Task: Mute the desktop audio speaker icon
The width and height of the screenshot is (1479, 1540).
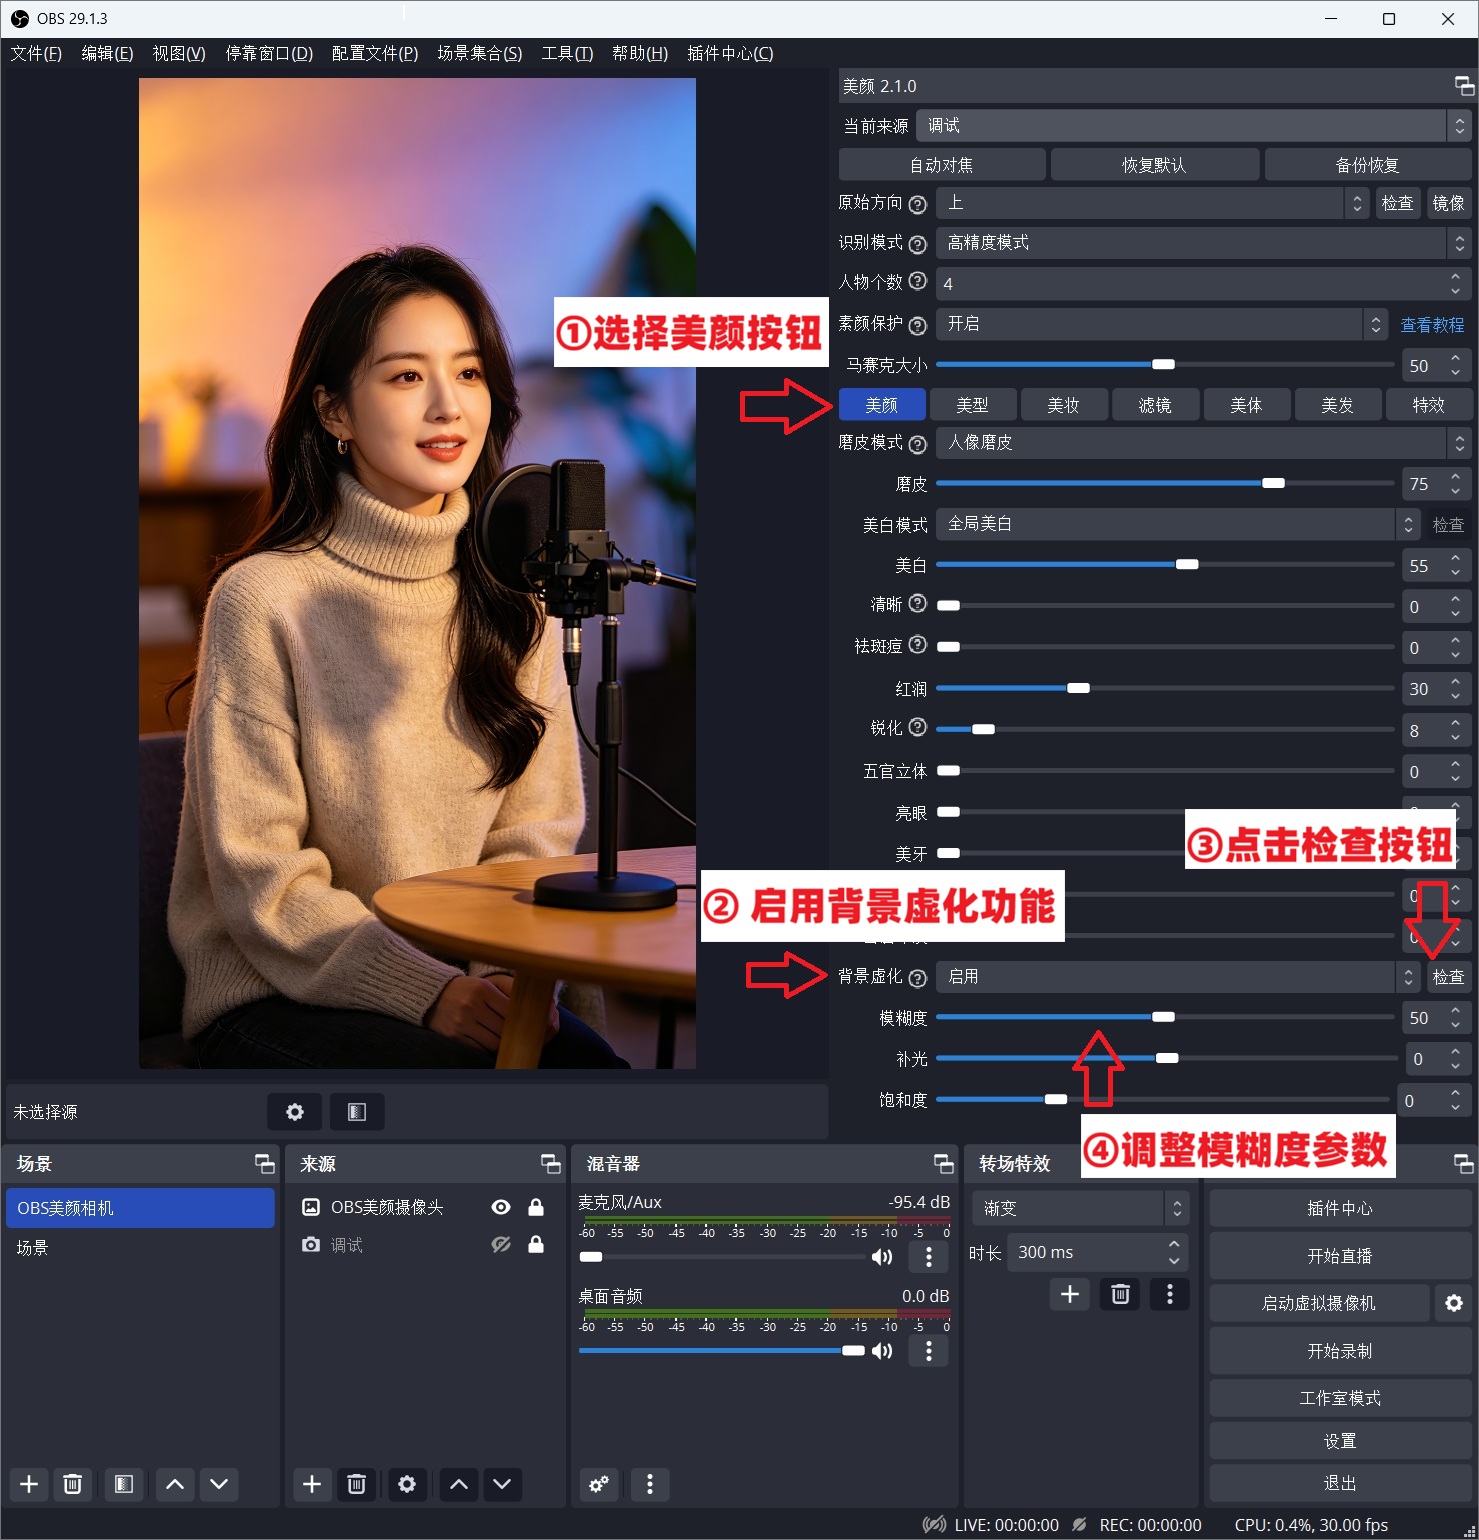Action: [x=882, y=1351]
